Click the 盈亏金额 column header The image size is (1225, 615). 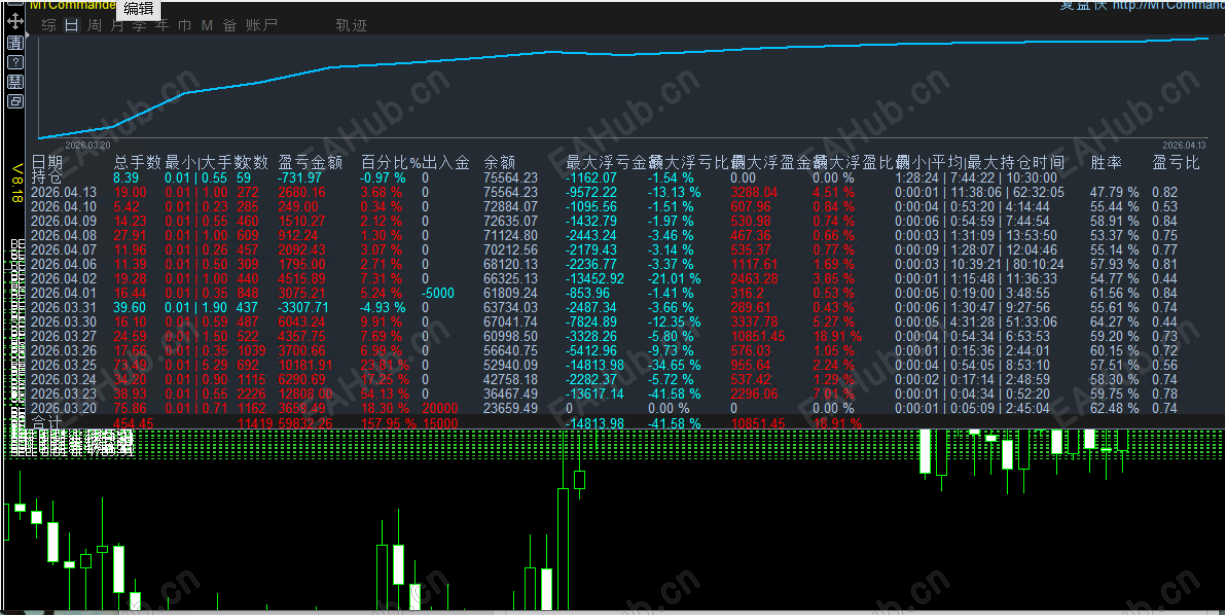(311, 162)
